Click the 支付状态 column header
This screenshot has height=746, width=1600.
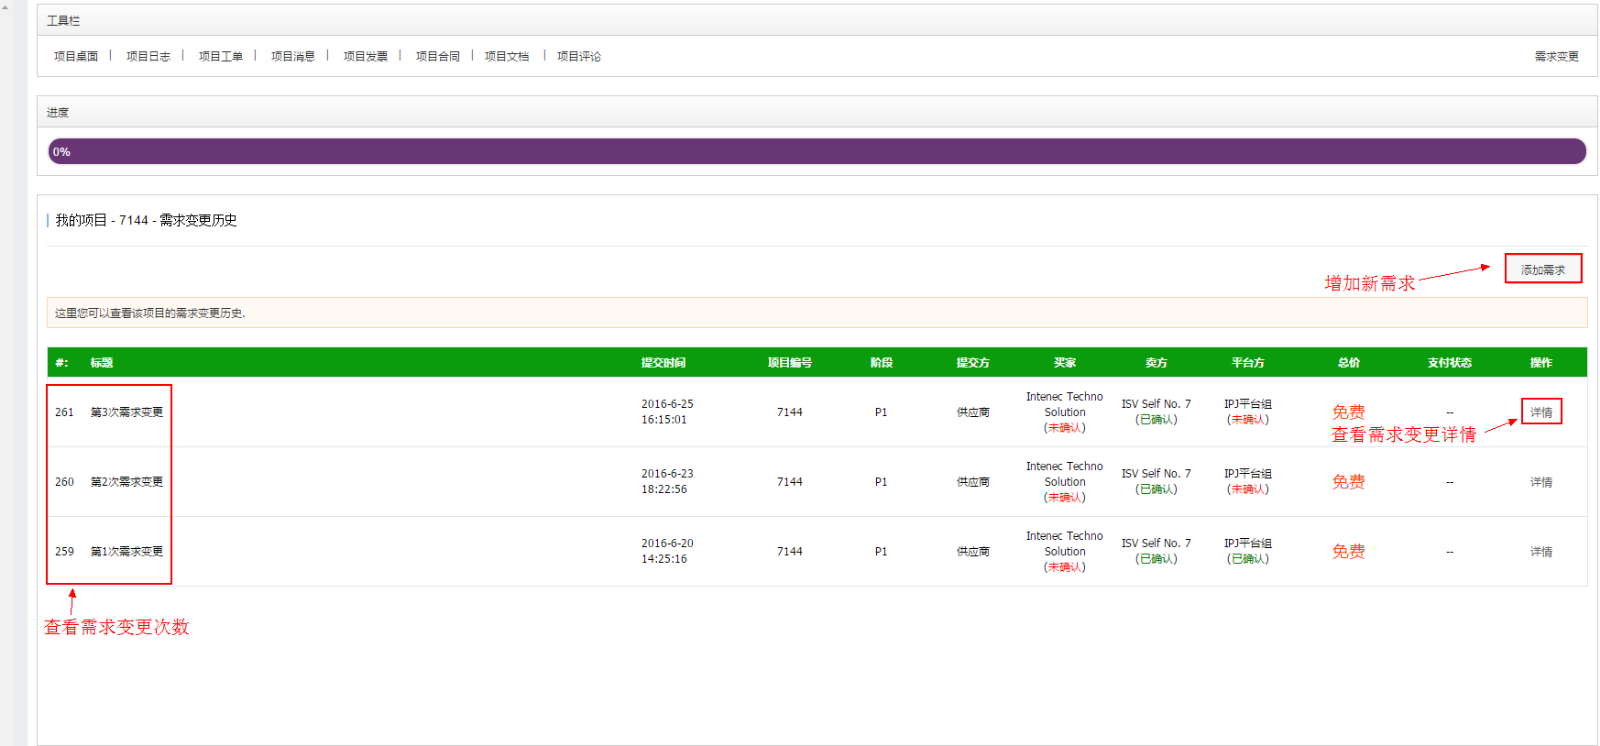(x=1449, y=363)
